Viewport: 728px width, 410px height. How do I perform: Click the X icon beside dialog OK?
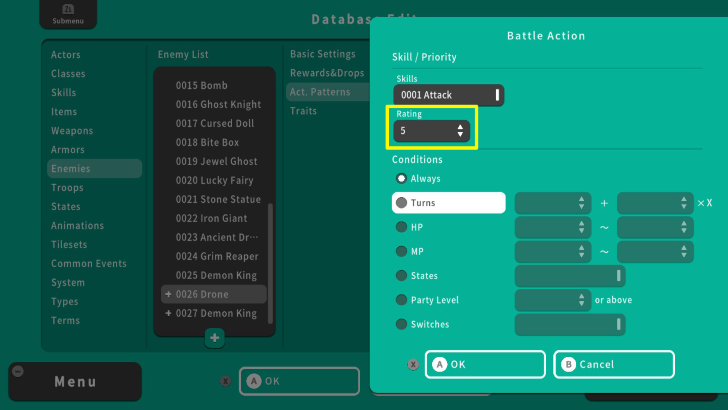[413, 364]
